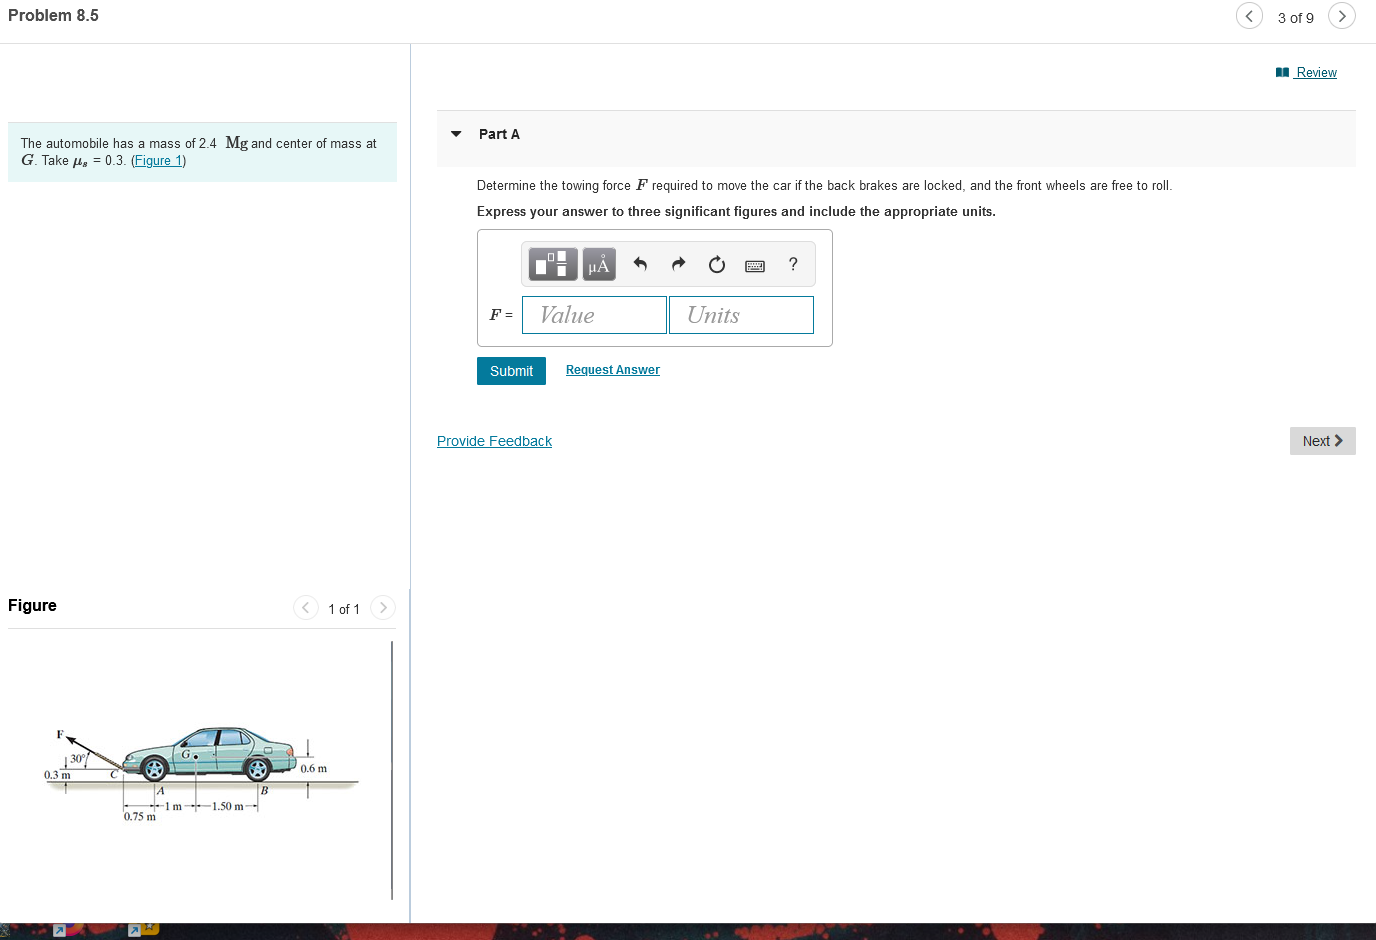The image size is (1376, 940).
Task: Click Request Answer
Action: point(612,369)
